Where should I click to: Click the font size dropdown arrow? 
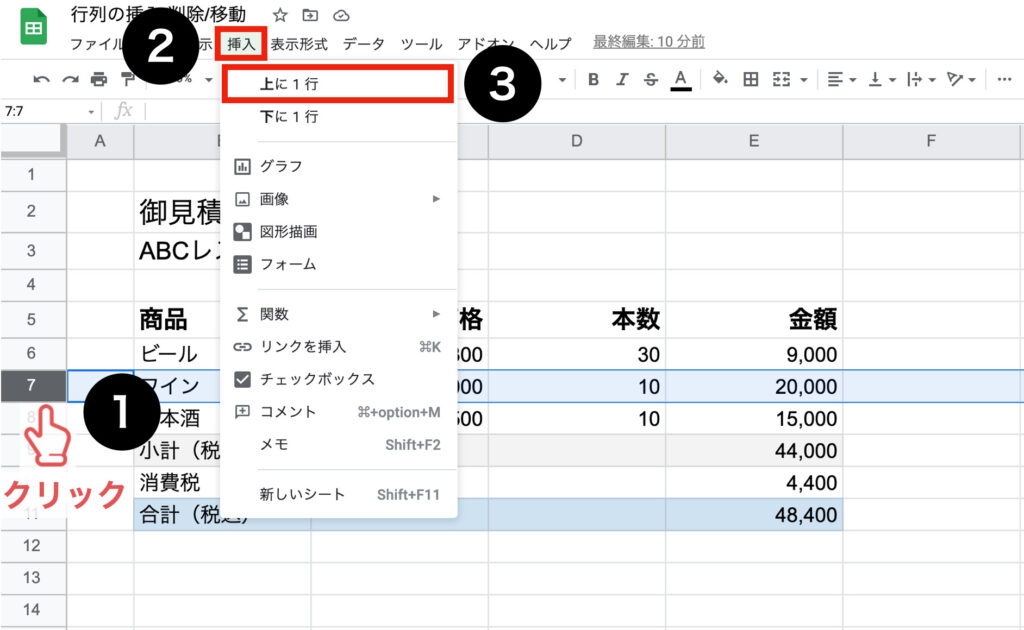561,80
